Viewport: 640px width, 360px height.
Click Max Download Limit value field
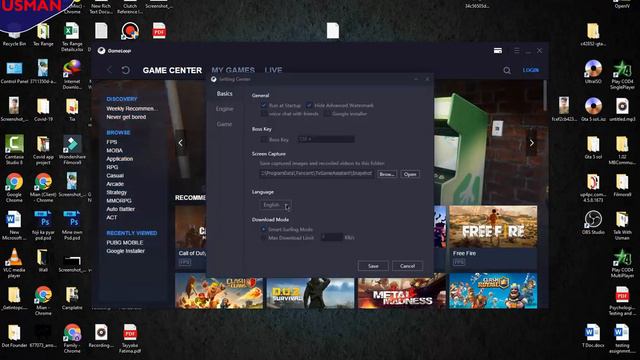331,237
